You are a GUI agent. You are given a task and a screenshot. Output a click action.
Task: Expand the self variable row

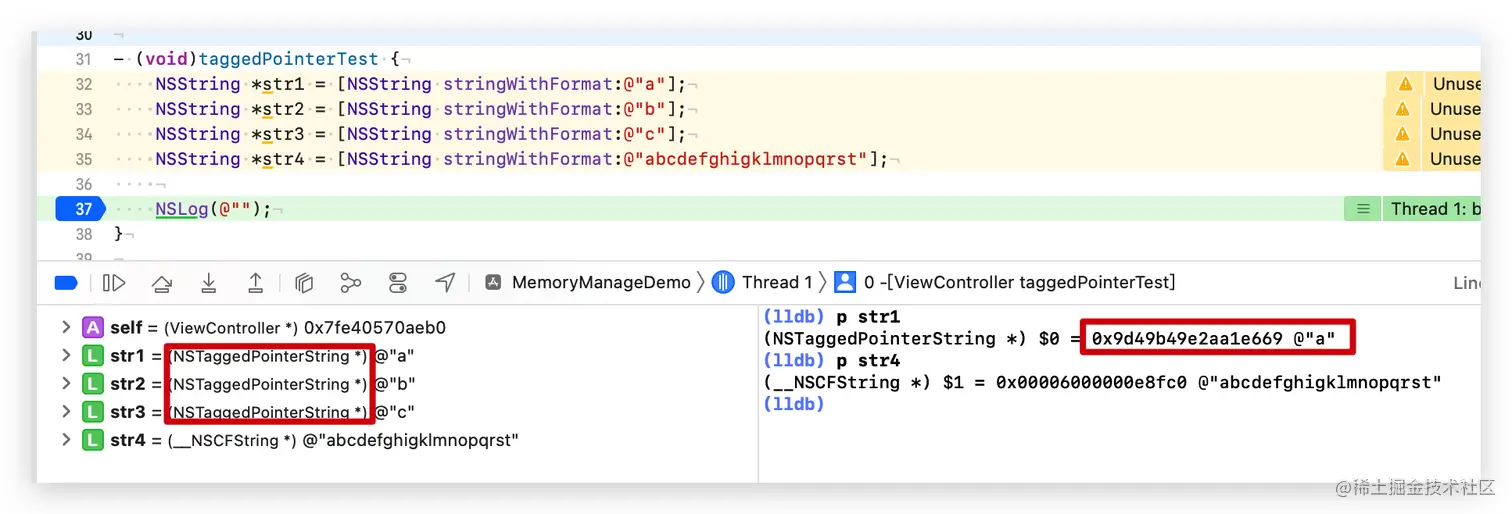[66, 328]
